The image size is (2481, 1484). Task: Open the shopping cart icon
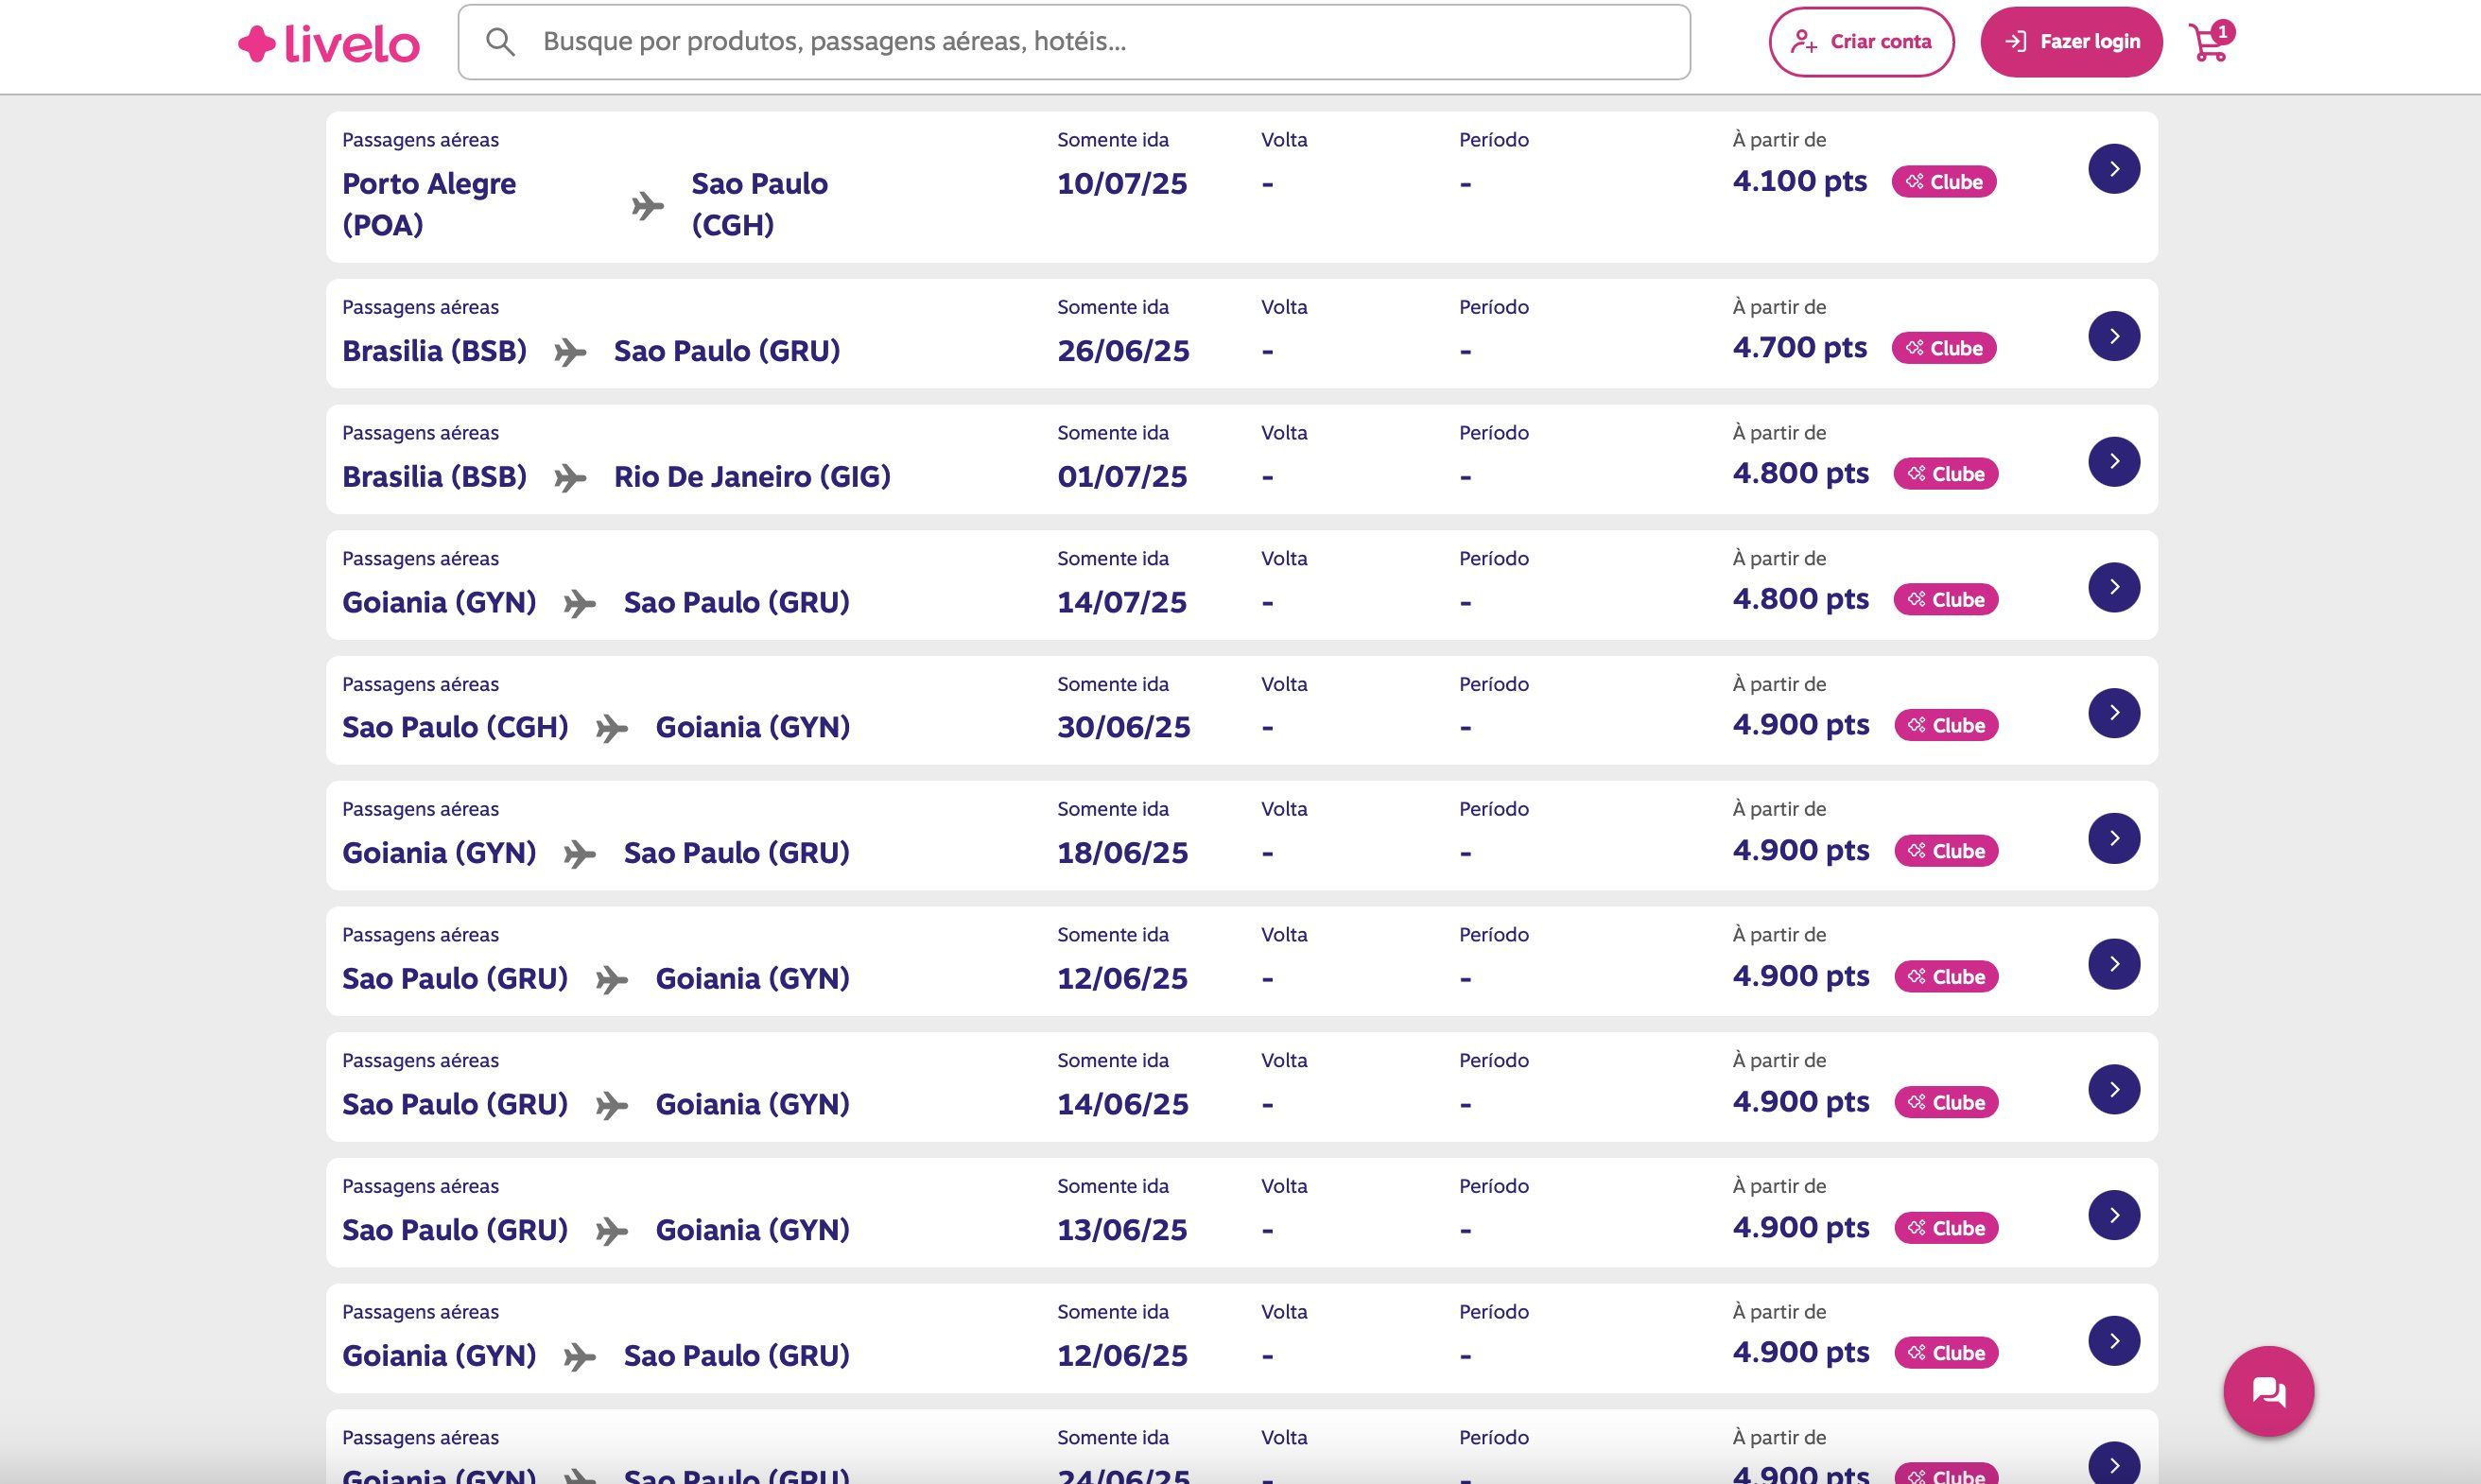click(2209, 42)
